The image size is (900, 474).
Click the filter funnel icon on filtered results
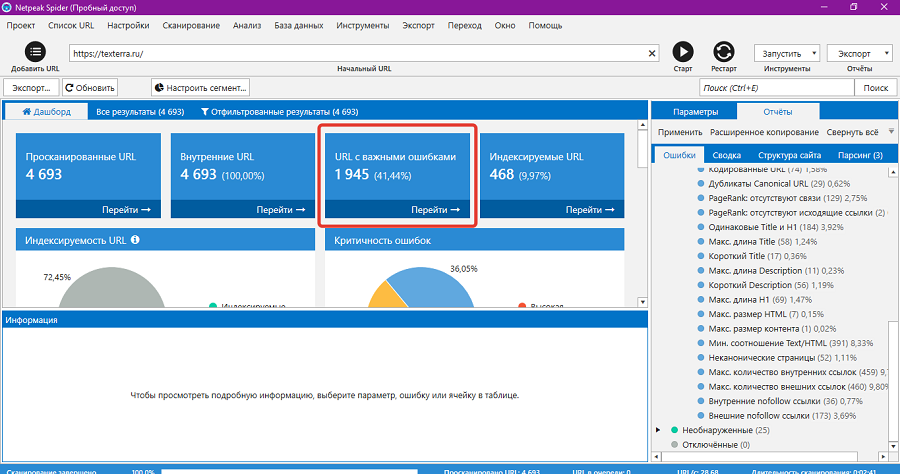click(204, 112)
